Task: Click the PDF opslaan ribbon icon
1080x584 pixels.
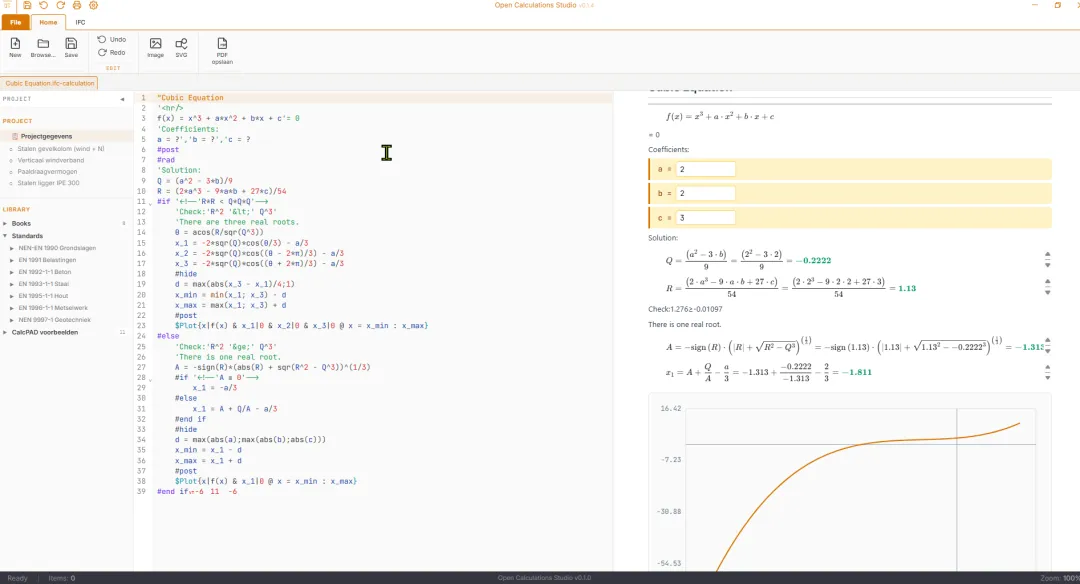Action: point(222,51)
